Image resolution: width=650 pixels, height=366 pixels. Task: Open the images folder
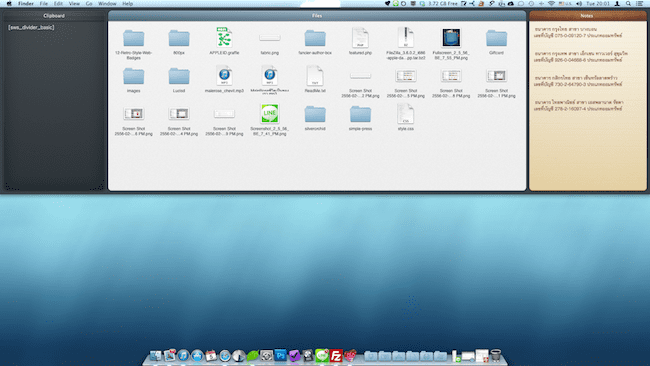click(133, 76)
